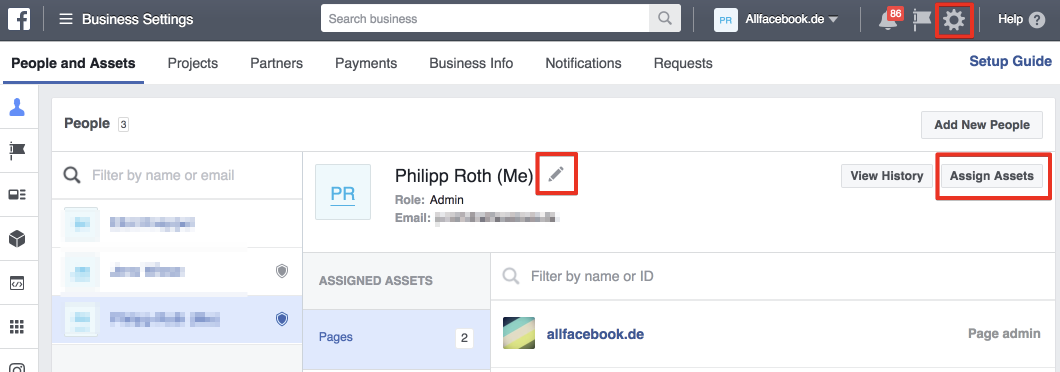Select the Pages flag icon in the sidebar
The width and height of the screenshot is (1060, 372).
point(18,150)
